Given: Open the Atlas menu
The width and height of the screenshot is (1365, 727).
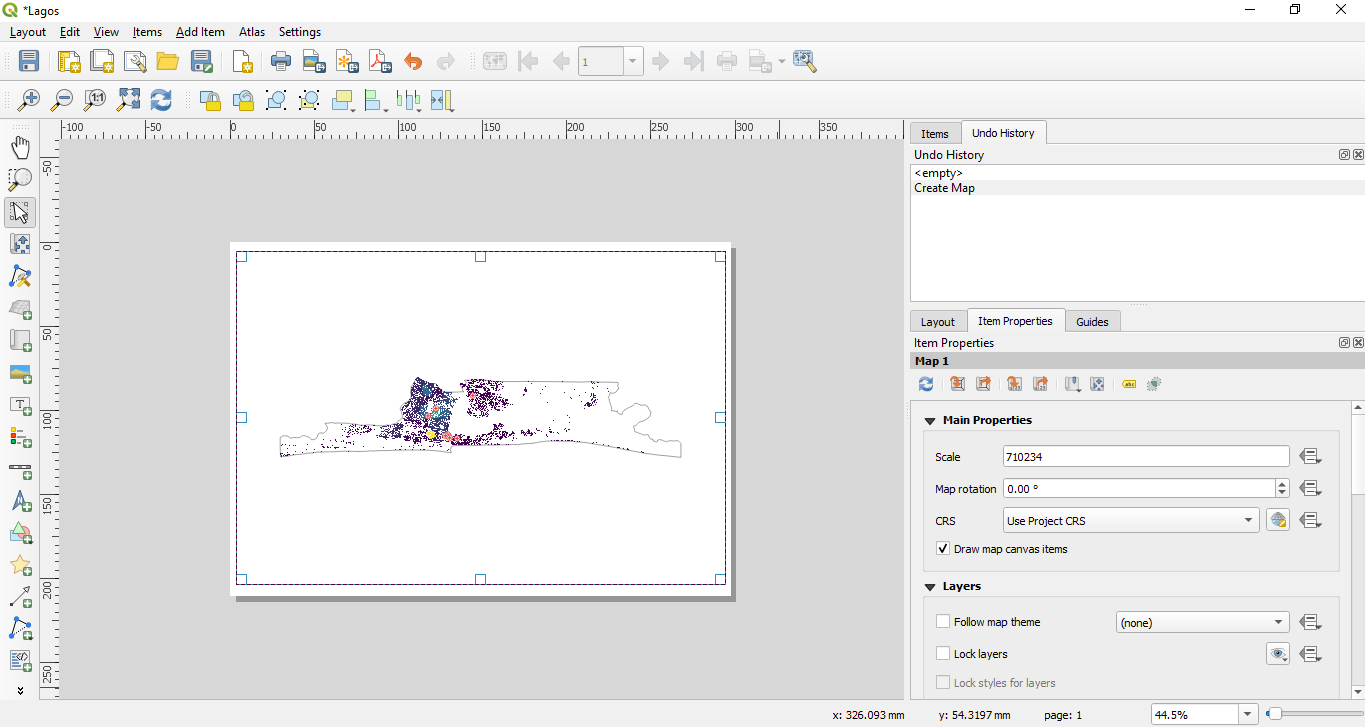Looking at the screenshot, I should pyautogui.click(x=252, y=32).
